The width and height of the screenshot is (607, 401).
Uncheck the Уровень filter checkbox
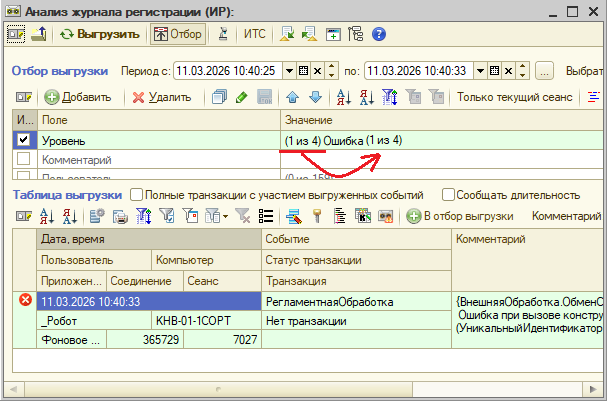24,140
